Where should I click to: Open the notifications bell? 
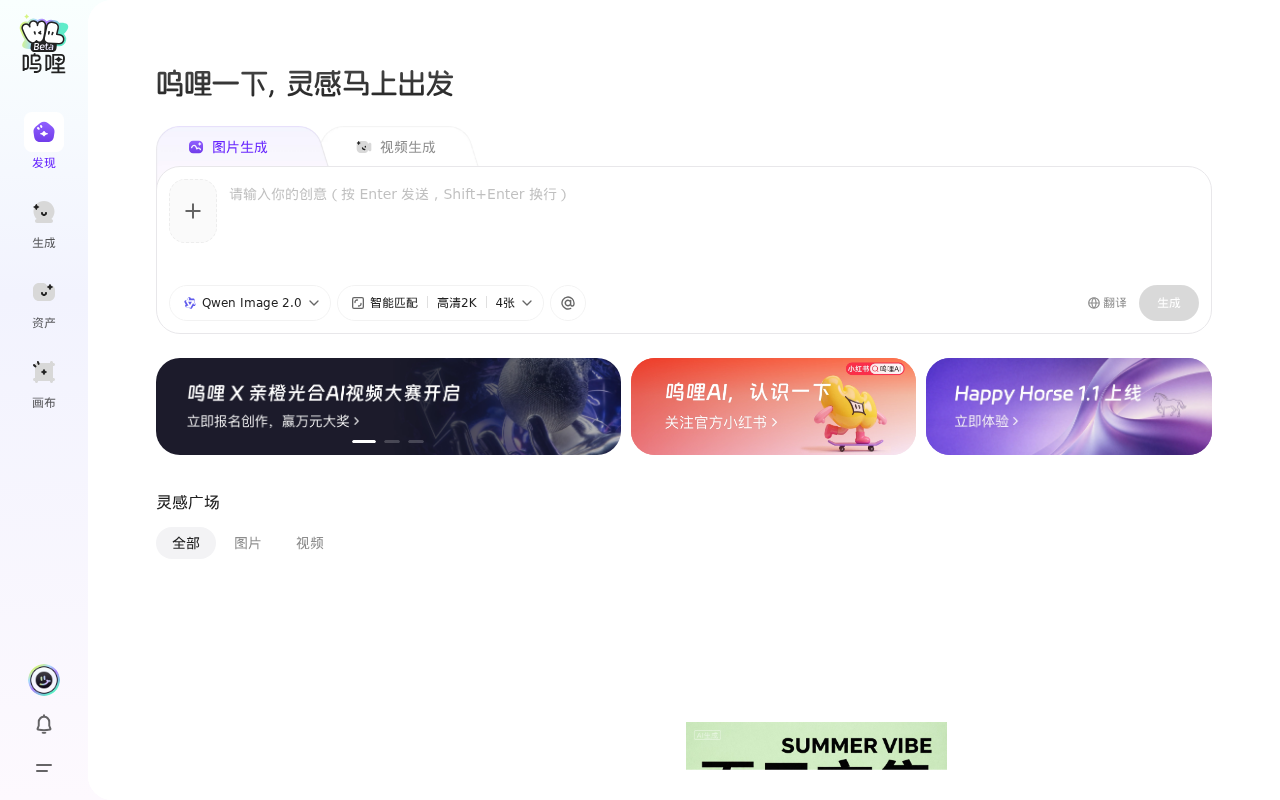coord(44,724)
